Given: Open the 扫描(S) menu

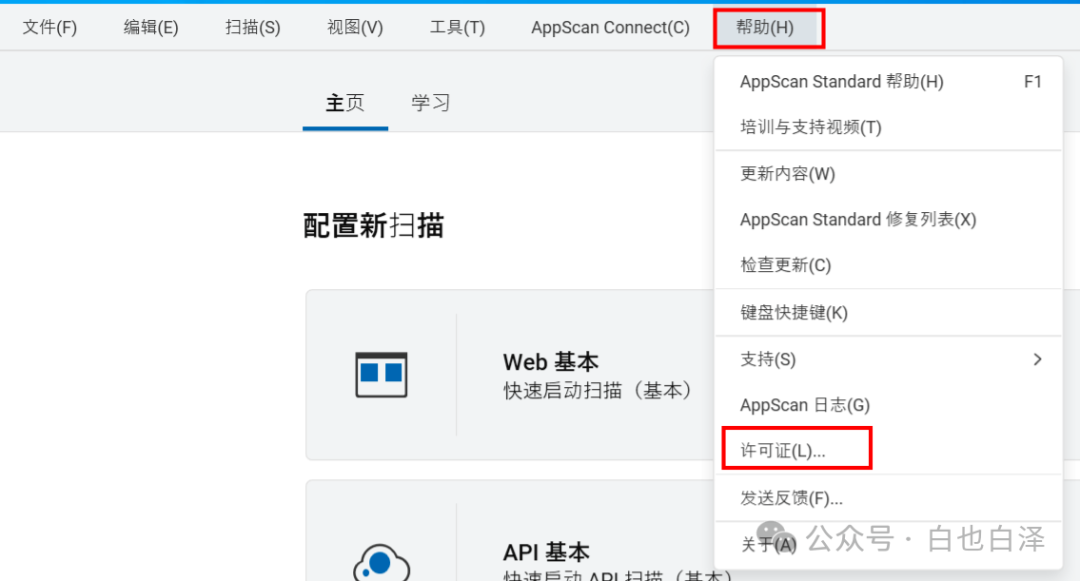Looking at the screenshot, I should coord(252,27).
